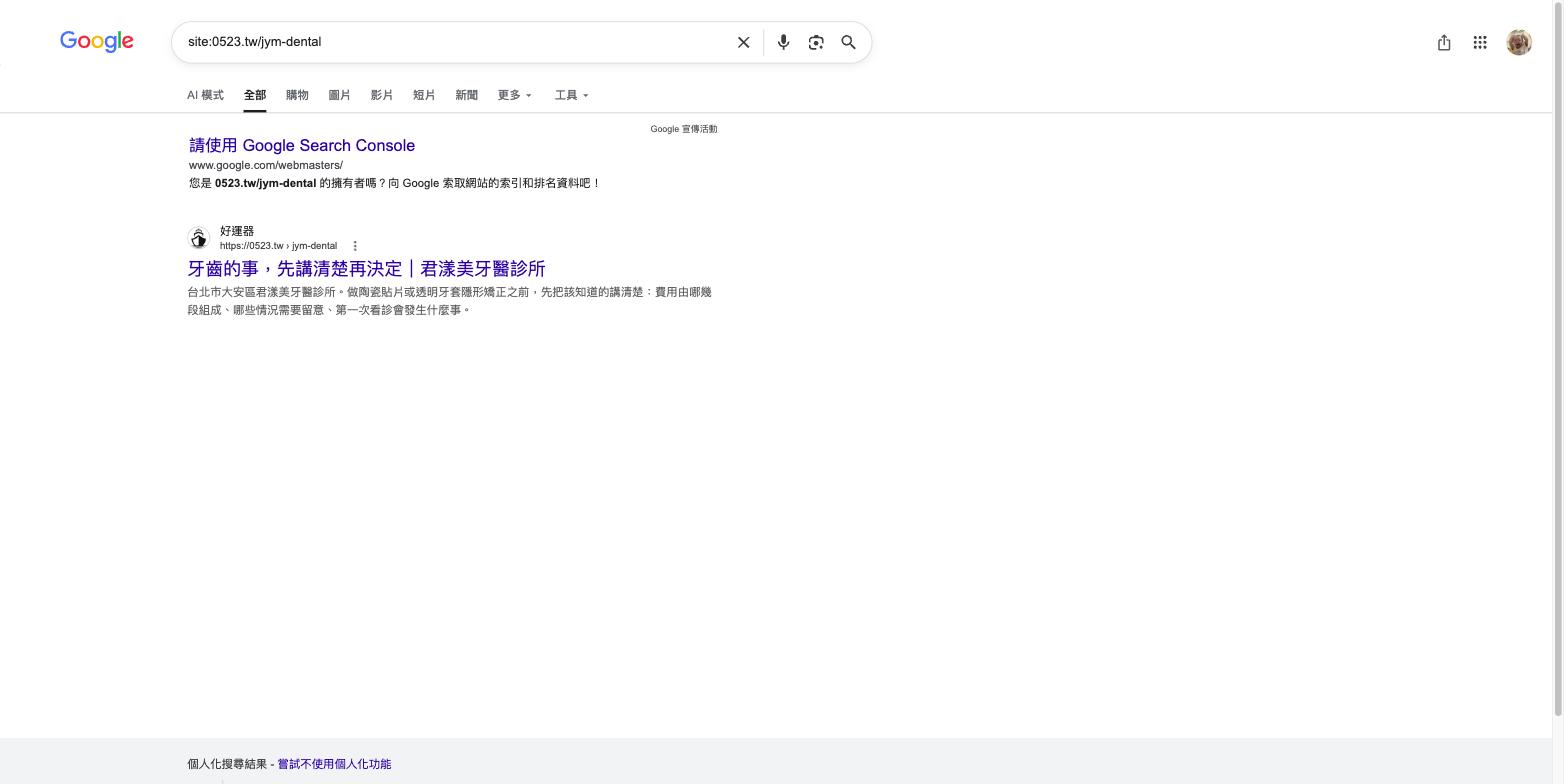Start voice search with microphone icon

(x=784, y=42)
